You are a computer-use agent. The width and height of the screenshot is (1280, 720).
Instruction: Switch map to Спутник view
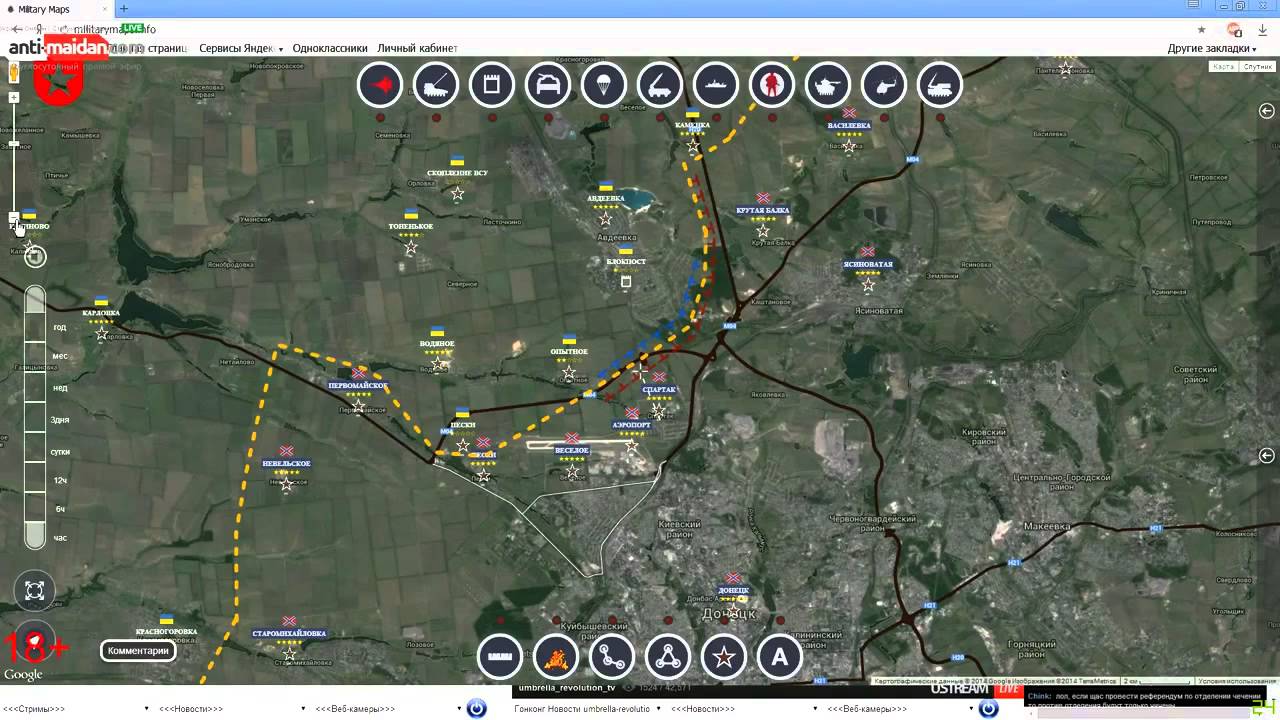click(1257, 67)
